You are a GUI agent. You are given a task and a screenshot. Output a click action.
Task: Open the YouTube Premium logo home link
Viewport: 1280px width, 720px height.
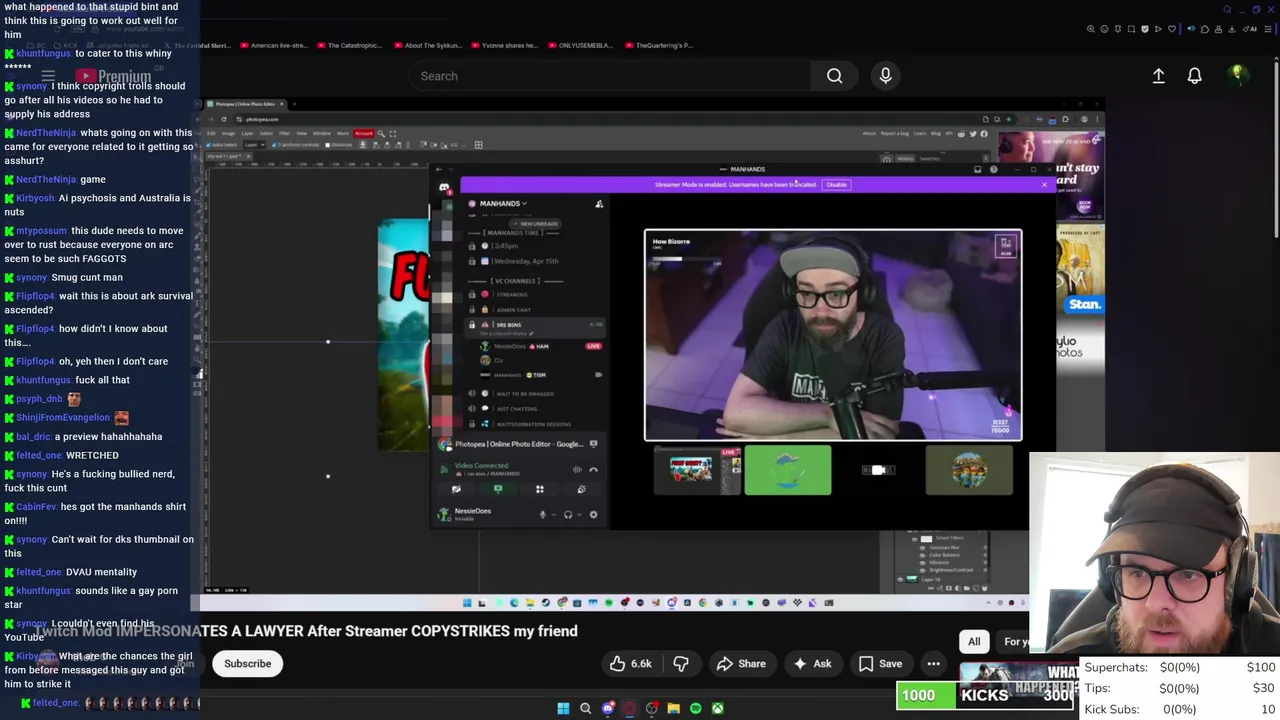click(x=112, y=76)
